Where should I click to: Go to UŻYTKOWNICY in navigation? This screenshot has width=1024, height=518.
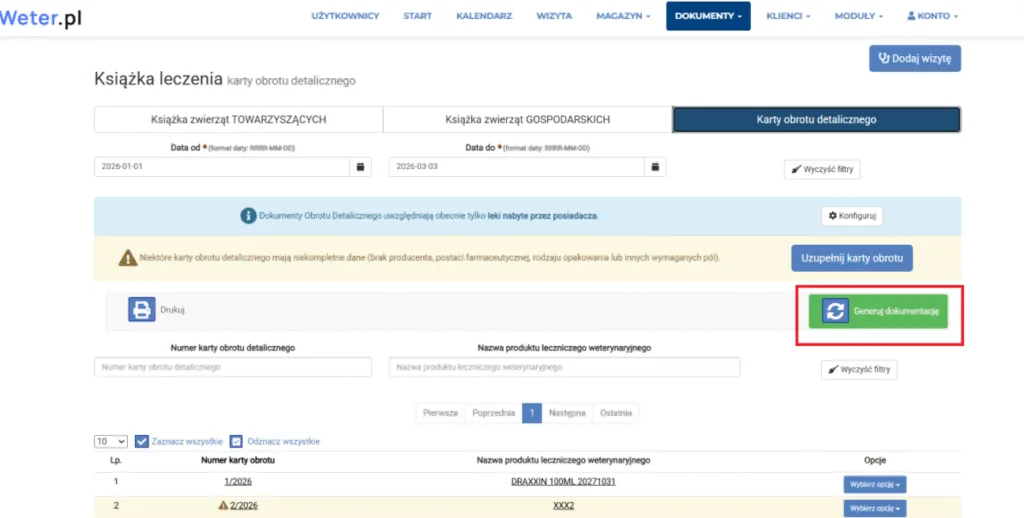(345, 16)
